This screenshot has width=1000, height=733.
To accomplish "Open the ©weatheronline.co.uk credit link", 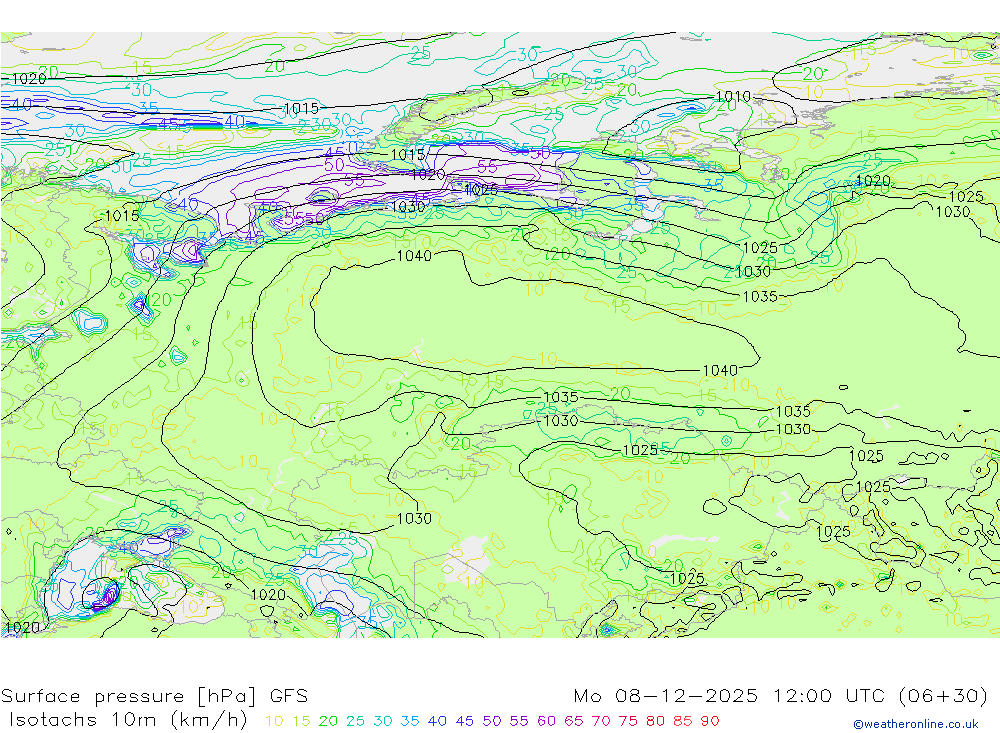I will point(916,724).
